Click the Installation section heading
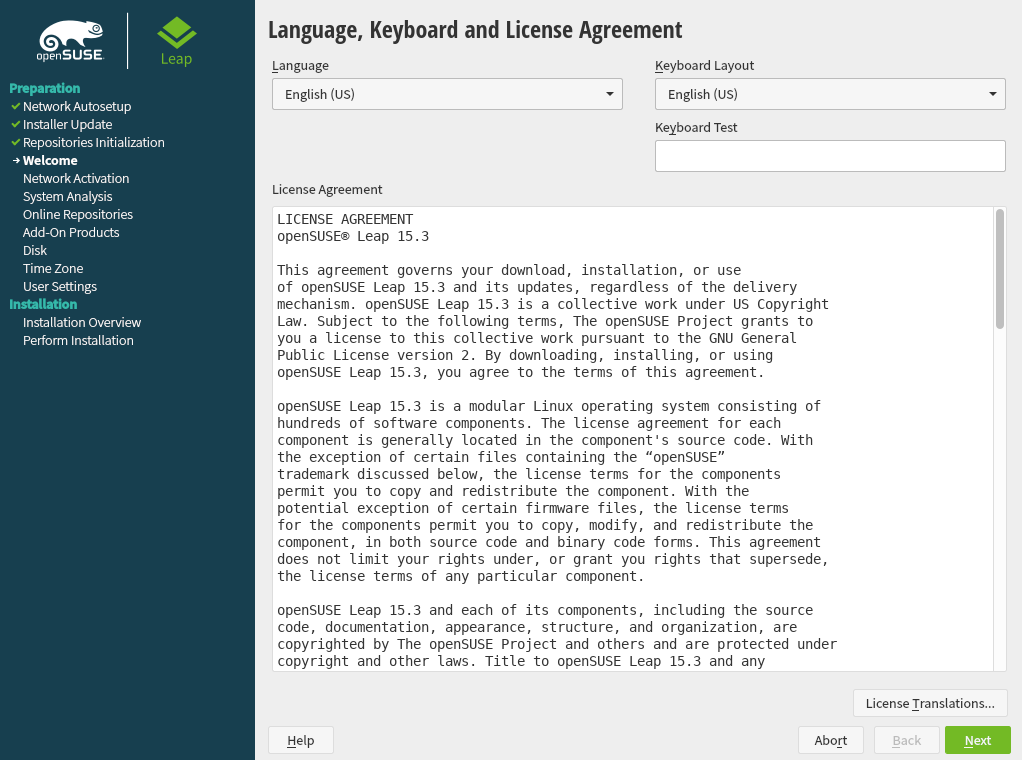The height and width of the screenshot is (760, 1022). pos(43,304)
